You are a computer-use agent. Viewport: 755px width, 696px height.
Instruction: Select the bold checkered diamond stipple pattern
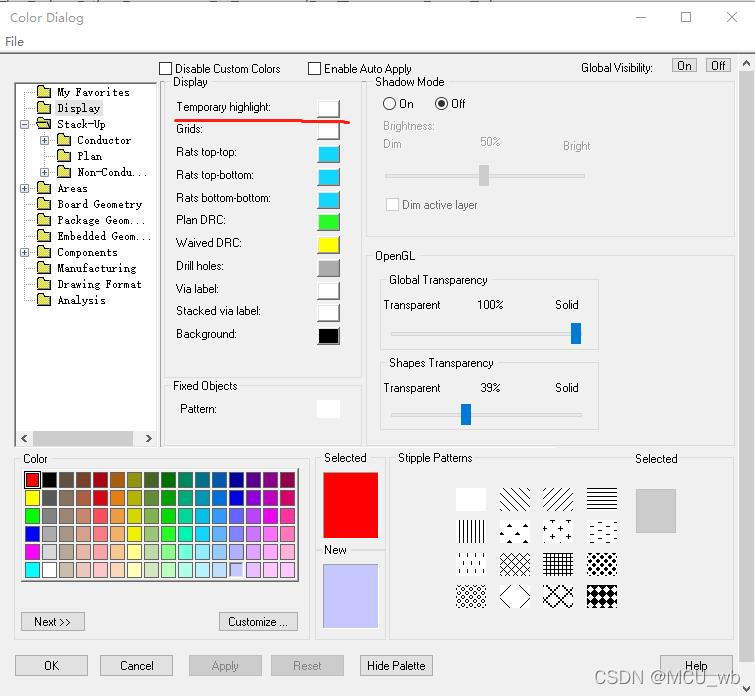pos(602,596)
